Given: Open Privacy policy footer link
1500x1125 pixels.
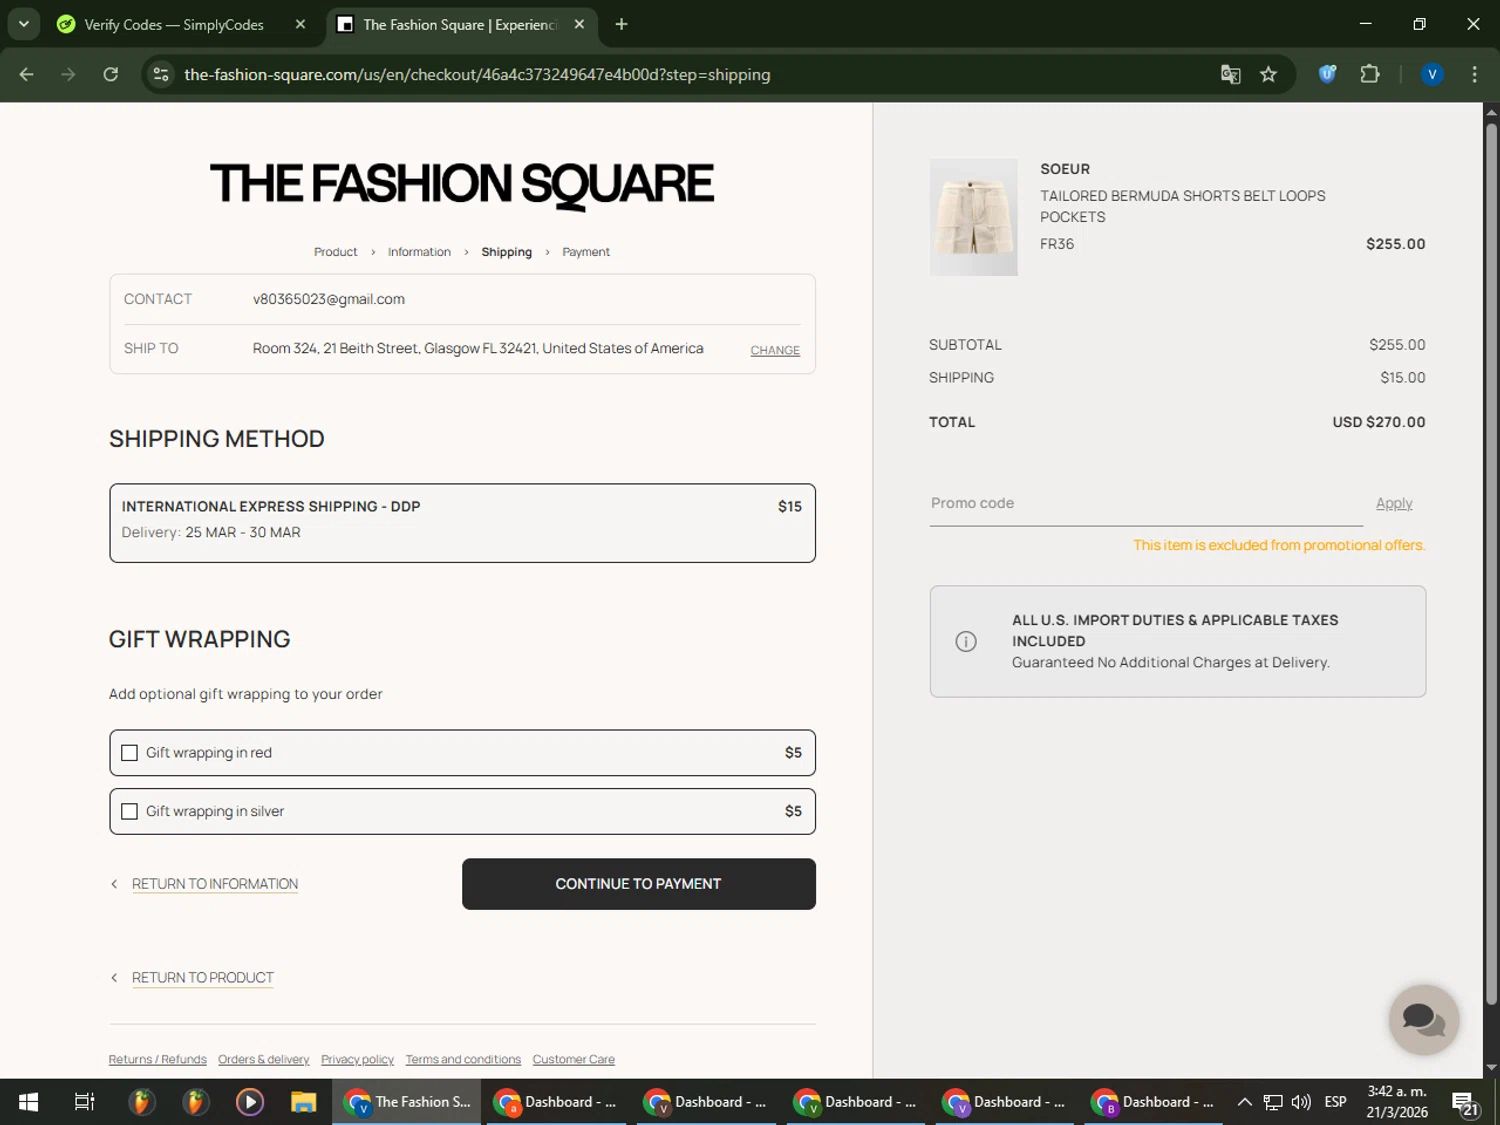Looking at the screenshot, I should pyautogui.click(x=357, y=1059).
